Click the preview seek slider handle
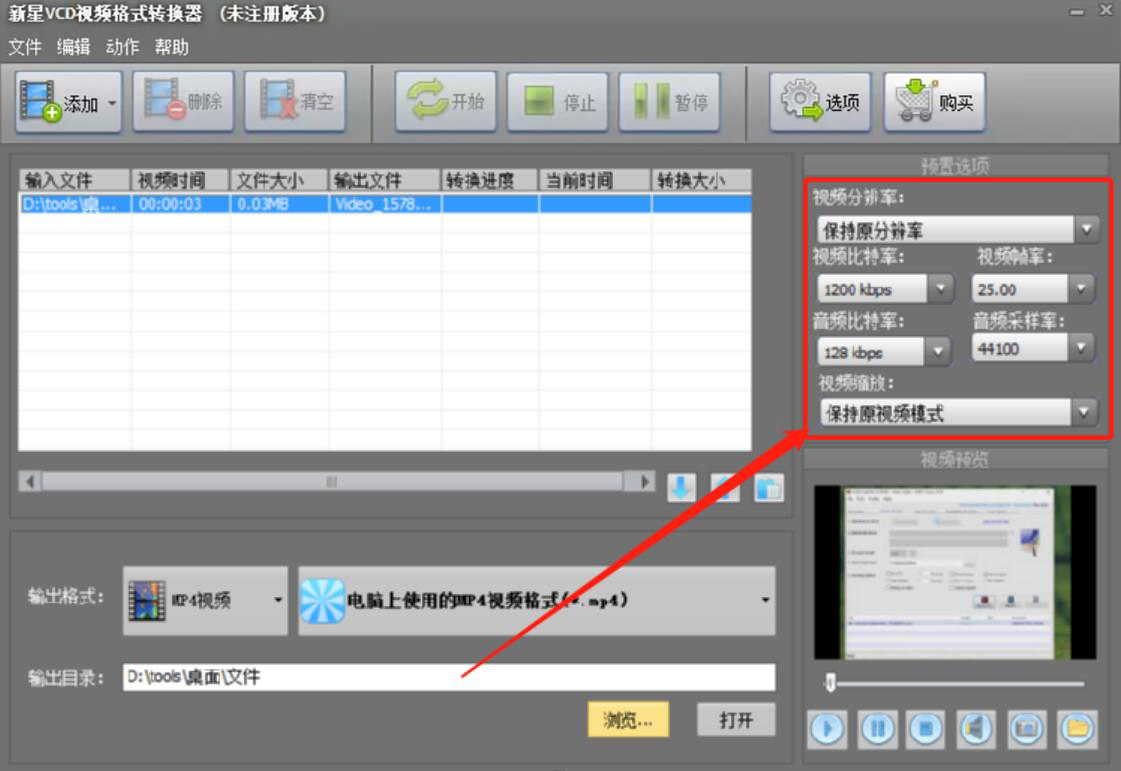Screen dimensions: 1121x771 click(830, 682)
